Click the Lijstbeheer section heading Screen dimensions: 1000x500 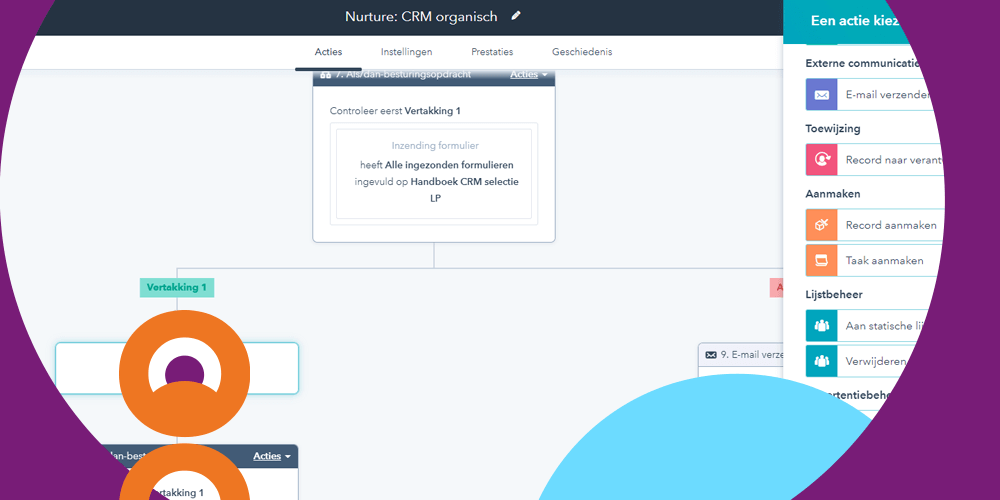point(835,294)
